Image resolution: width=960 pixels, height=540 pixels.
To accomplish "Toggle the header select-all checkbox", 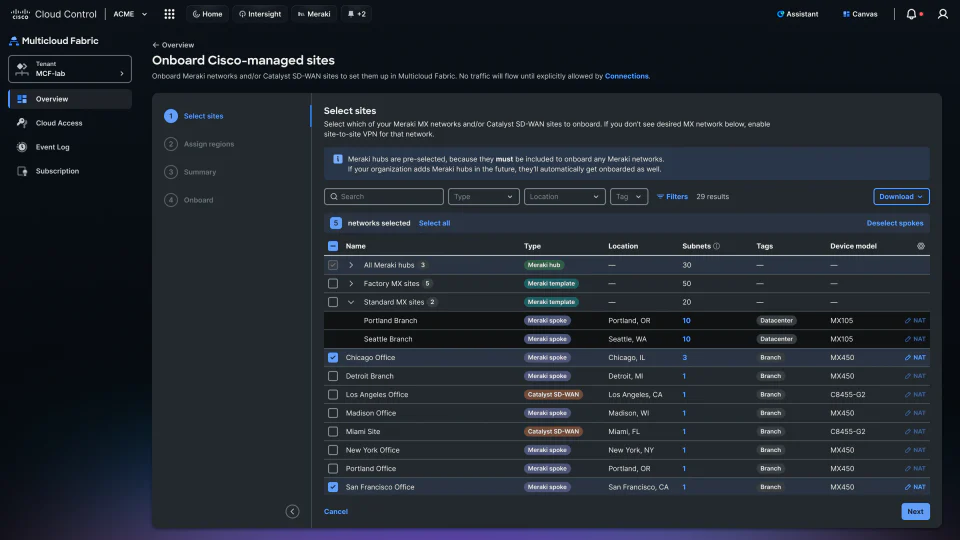I will point(333,246).
